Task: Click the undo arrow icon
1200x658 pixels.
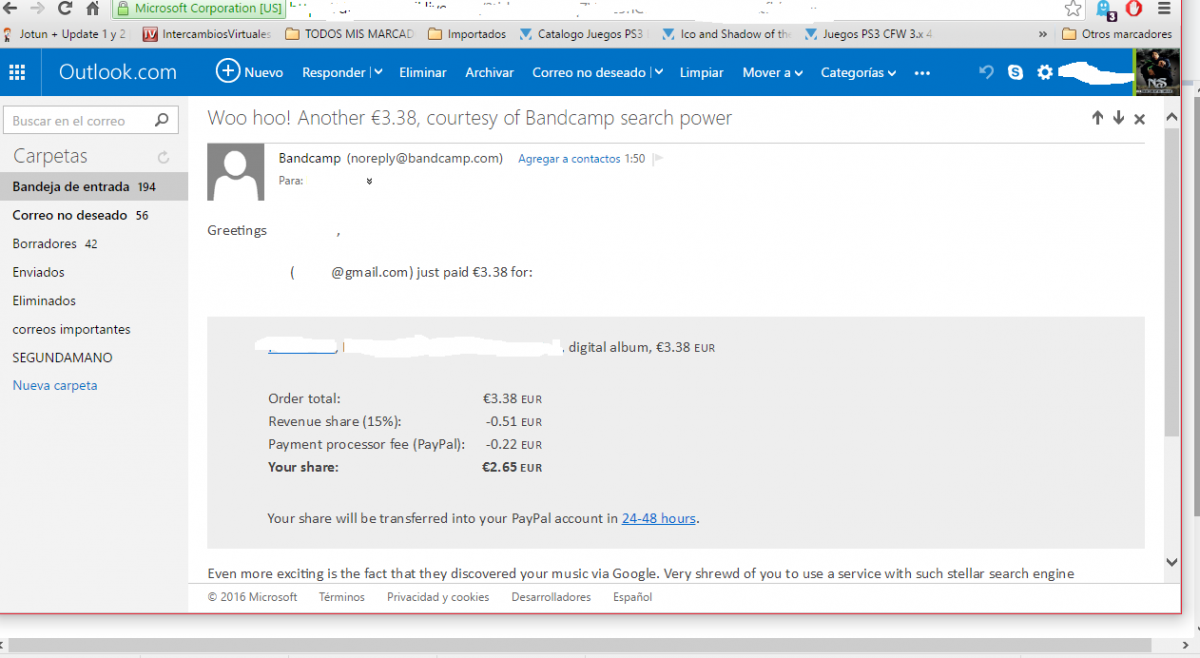Action: pos(987,72)
